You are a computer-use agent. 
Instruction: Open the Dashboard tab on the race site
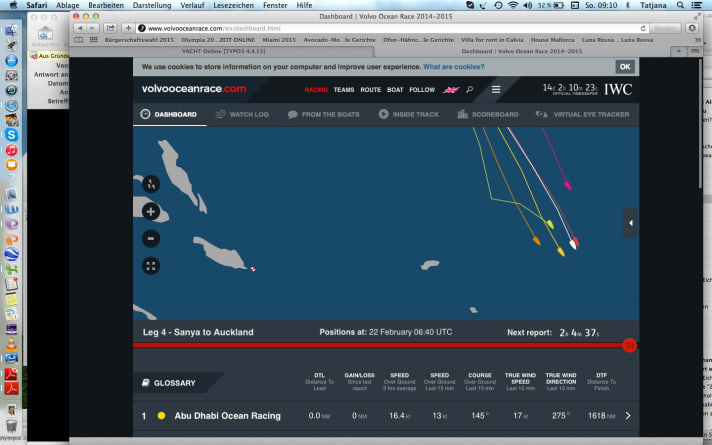[x=168, y=114]
